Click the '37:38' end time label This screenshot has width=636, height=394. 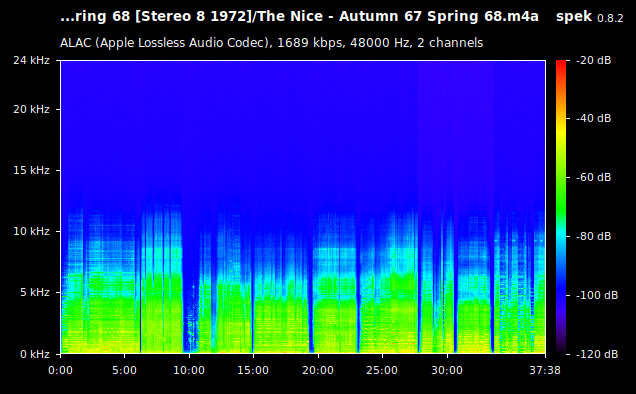pyautogui.click(x=545, y=370)
